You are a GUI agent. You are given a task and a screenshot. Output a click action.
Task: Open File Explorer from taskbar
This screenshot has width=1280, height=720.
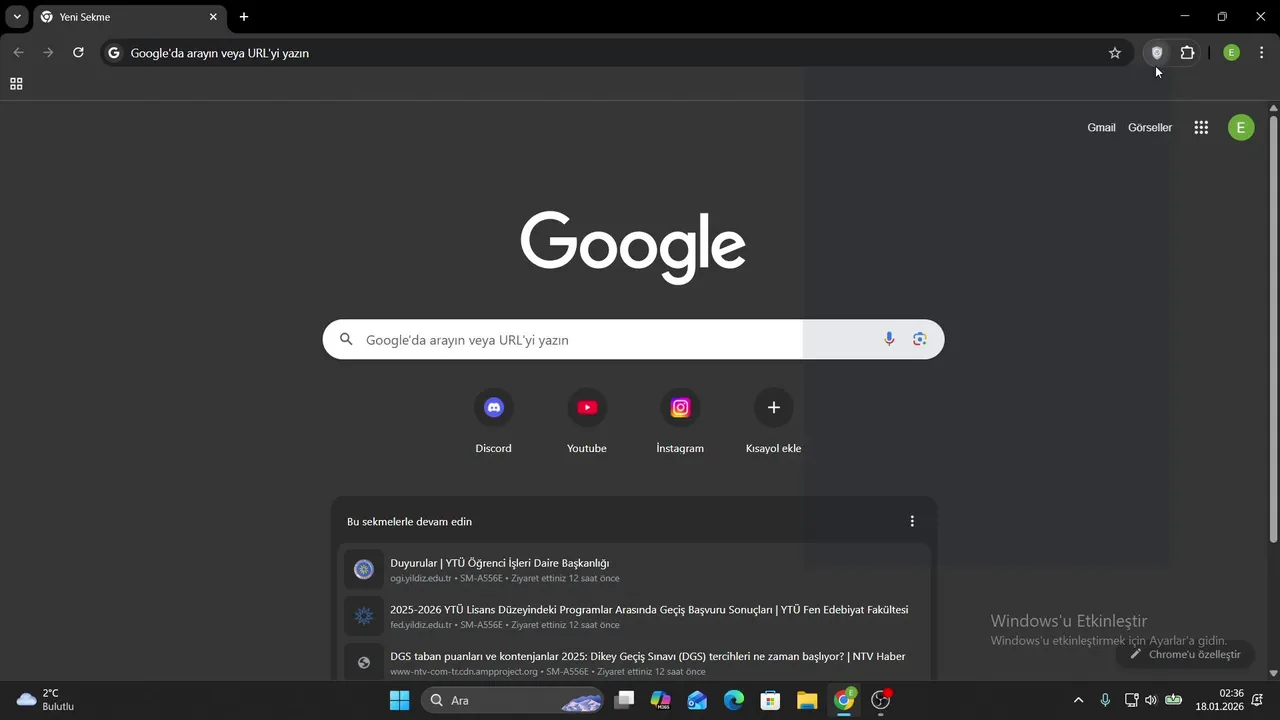[807, 700]
